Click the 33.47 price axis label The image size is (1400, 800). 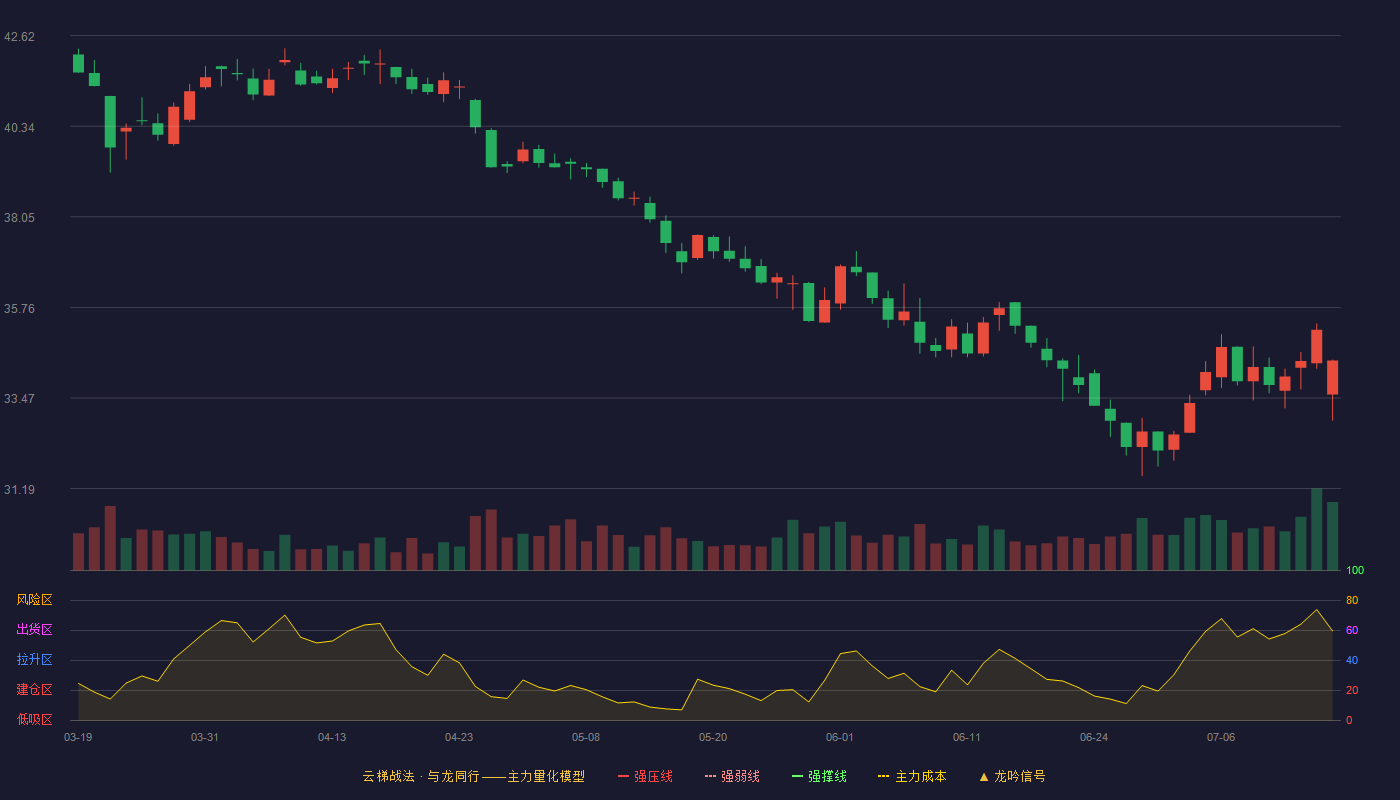(19, 398)
